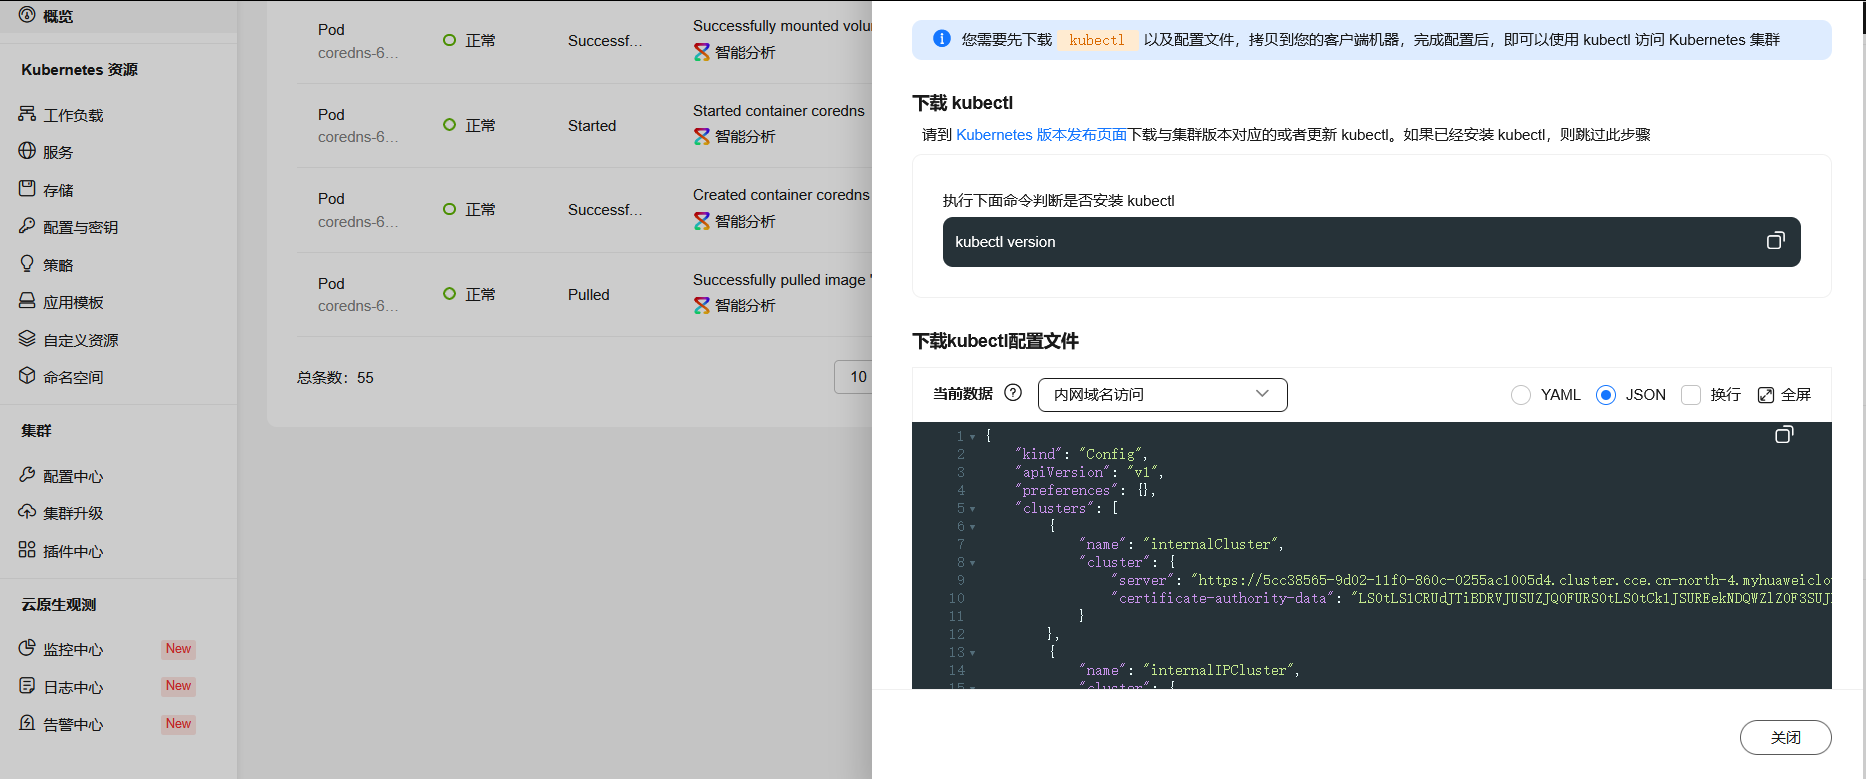
Task: Click the 告警中心 alert icon
Action: click(x=27, y=723)
